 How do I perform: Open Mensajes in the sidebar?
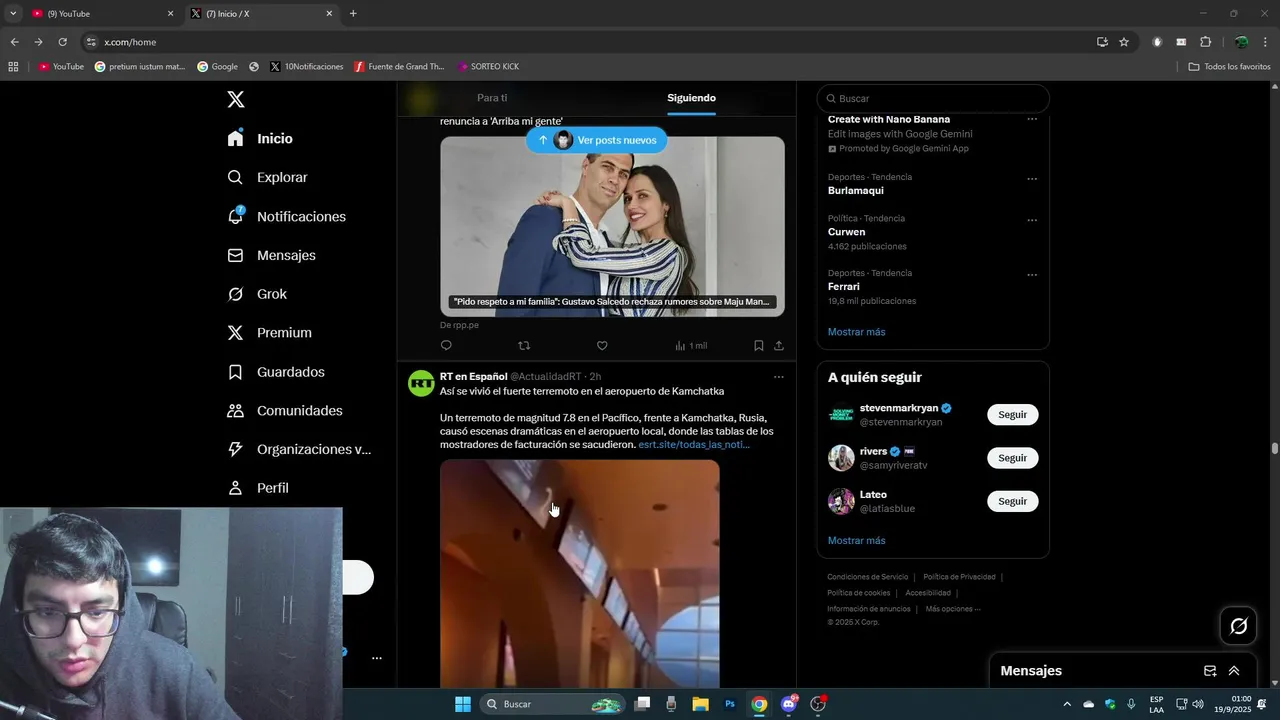271,255
